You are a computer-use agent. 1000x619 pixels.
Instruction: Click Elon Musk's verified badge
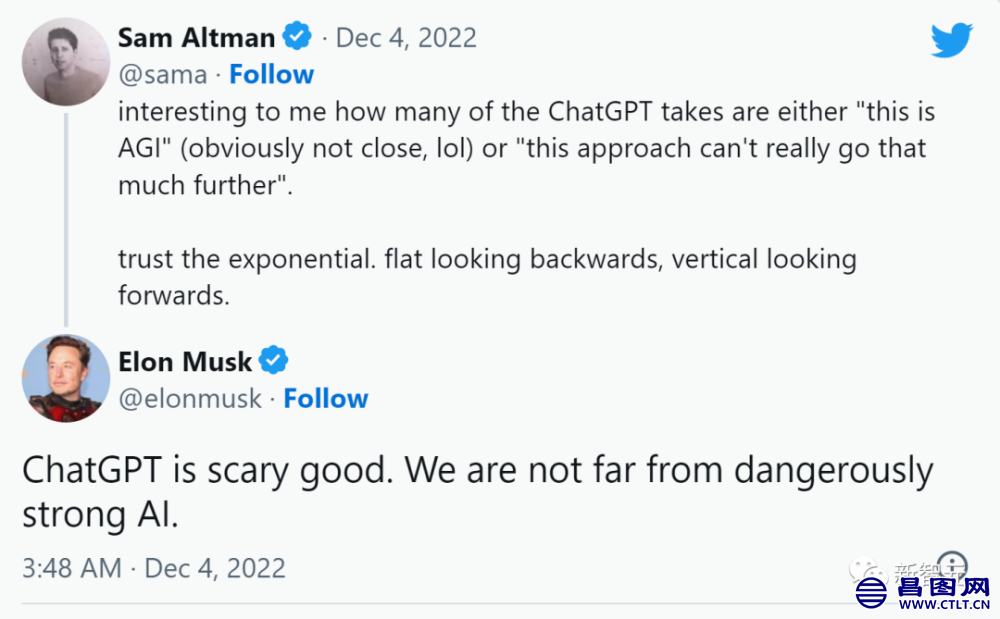pos(274,360)
